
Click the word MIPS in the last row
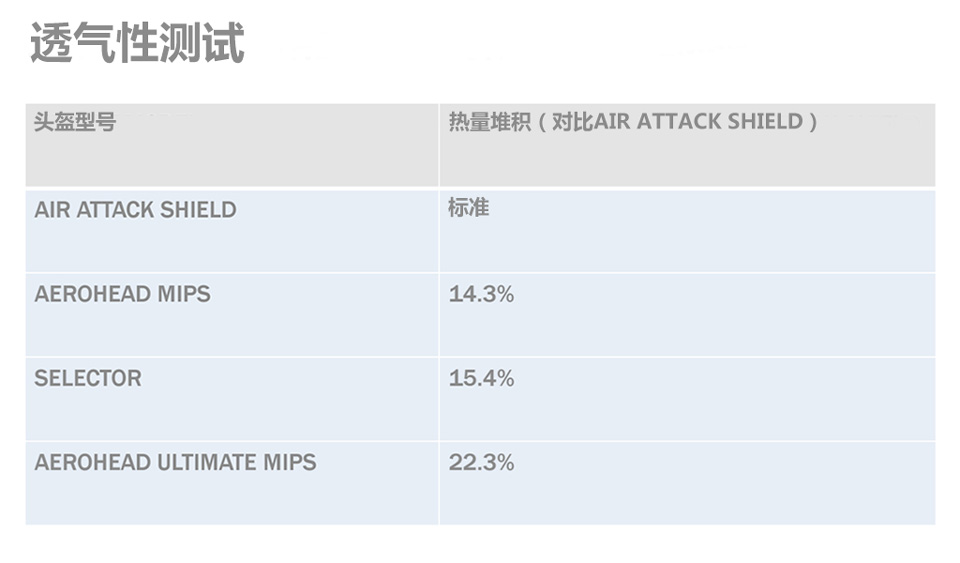coord(290,462)
